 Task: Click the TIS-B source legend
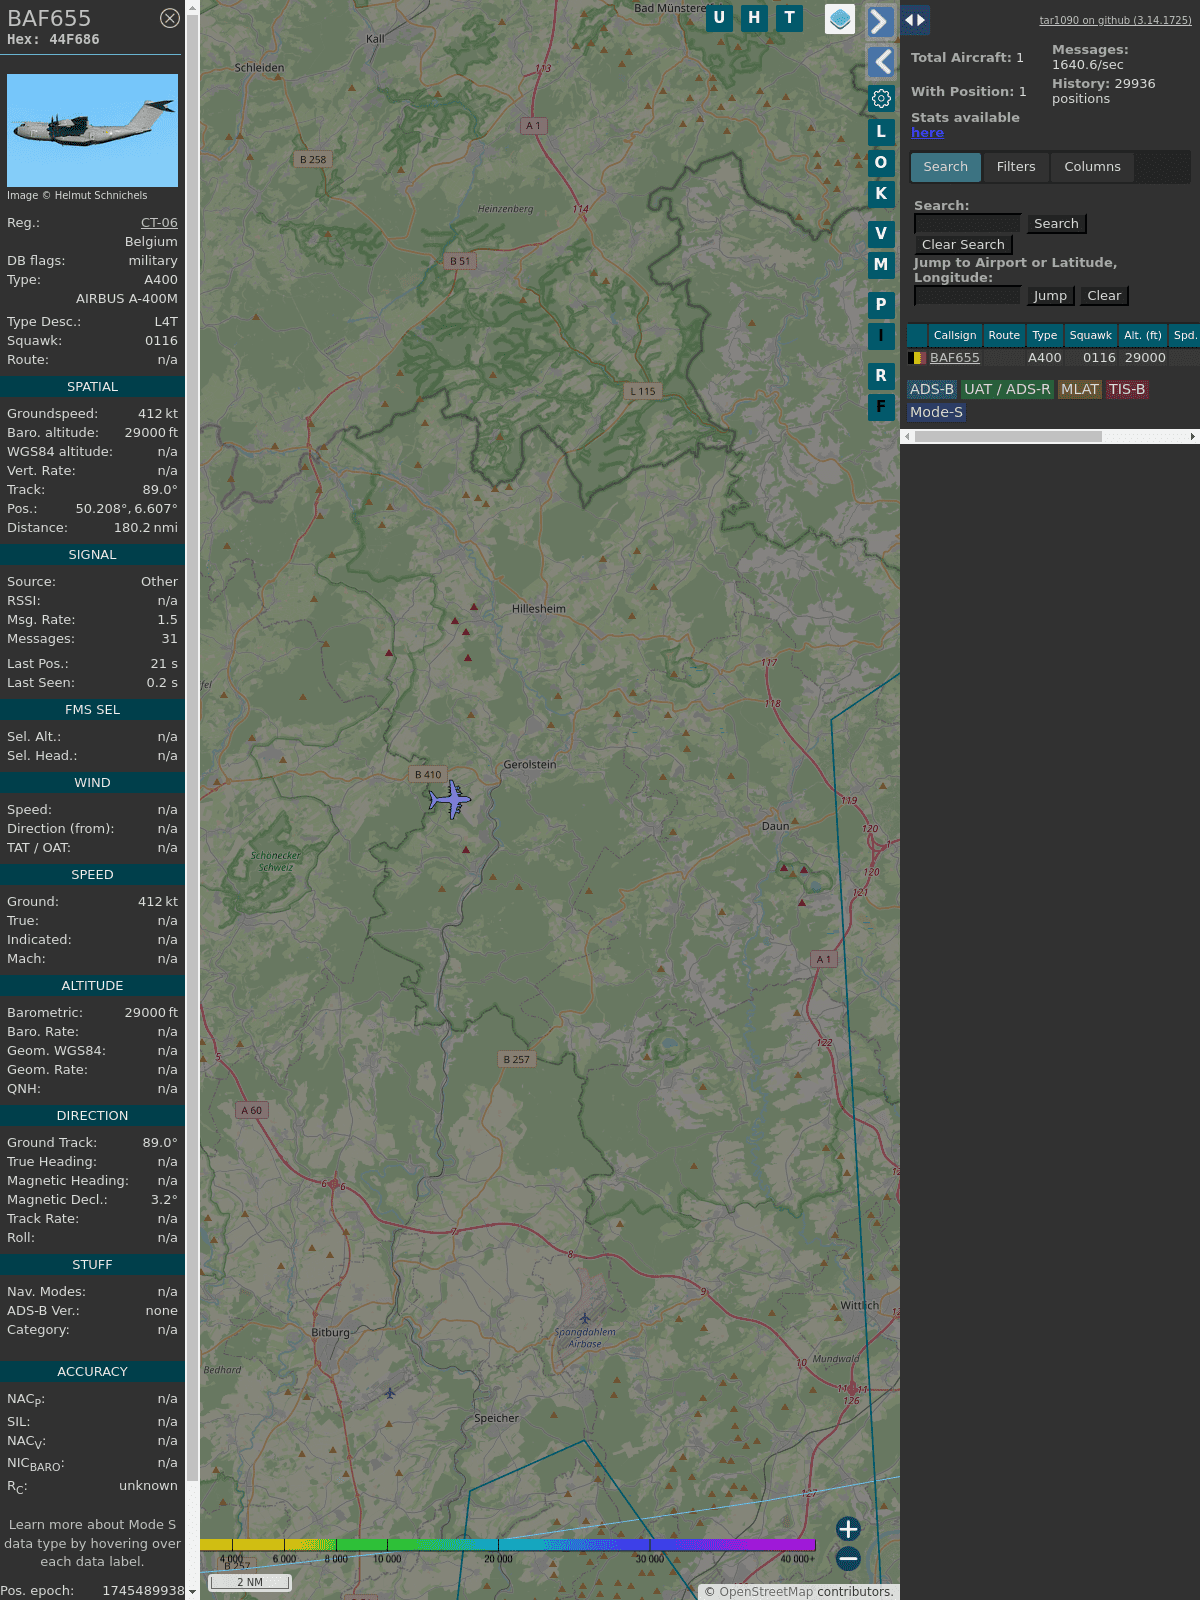point(1127,390)
